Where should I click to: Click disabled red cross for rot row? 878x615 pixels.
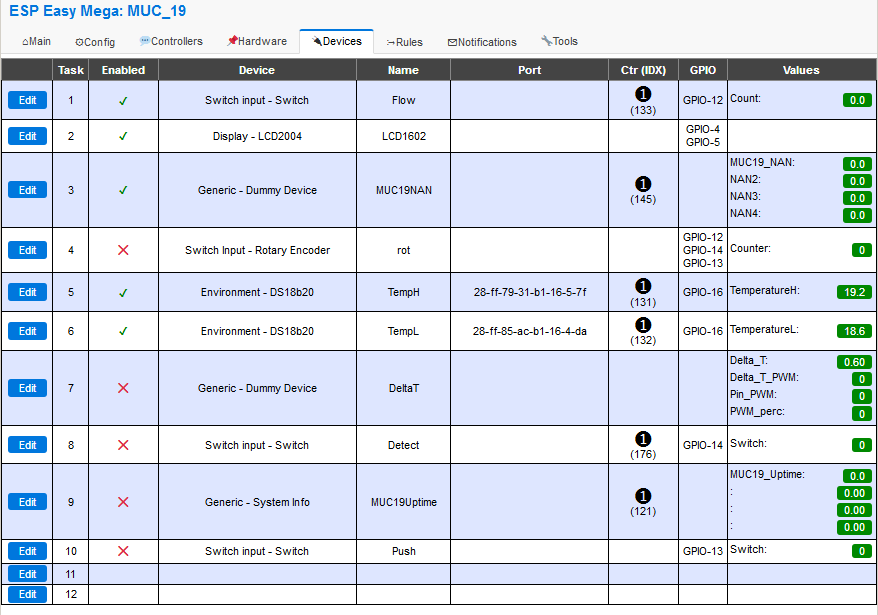coord(123,250)
